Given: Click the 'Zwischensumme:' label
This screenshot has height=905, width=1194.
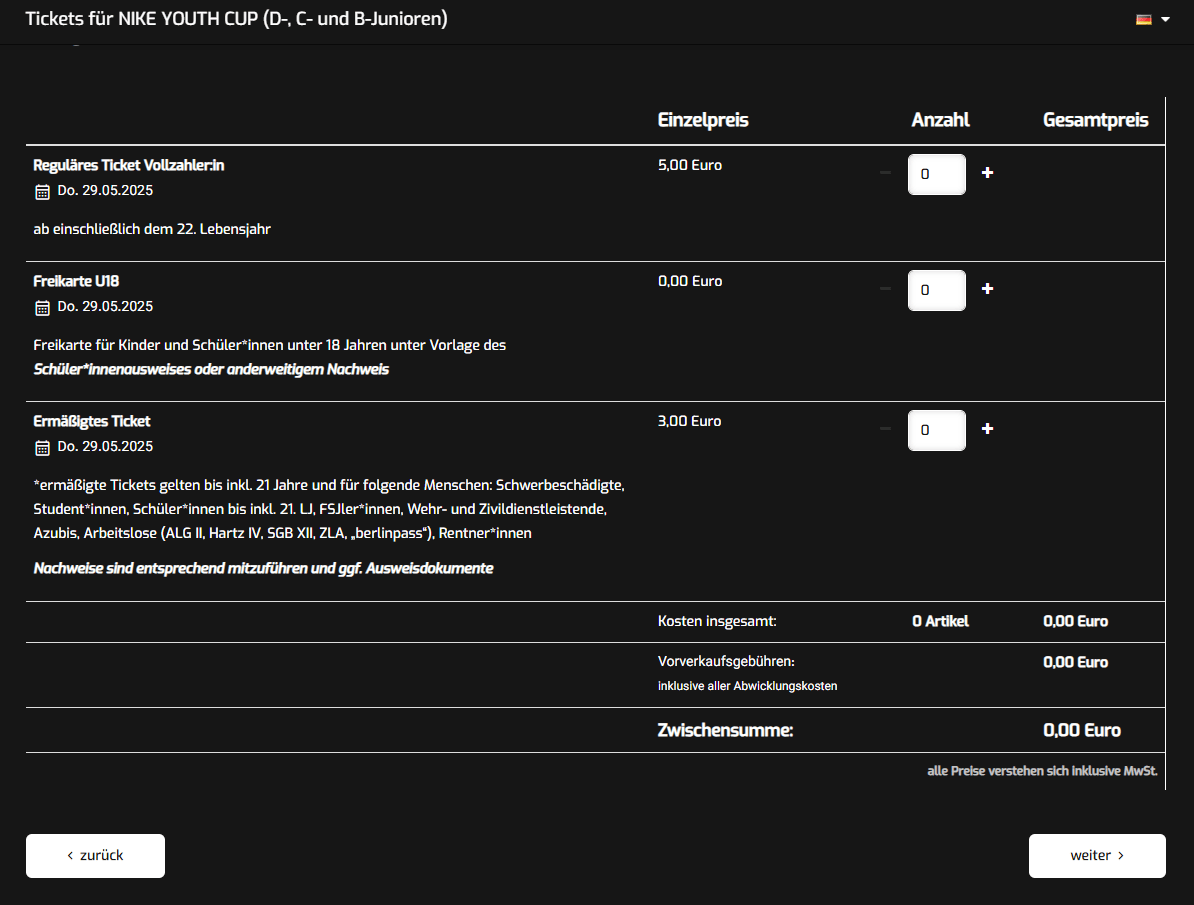Looking at the screenshot, I should coord(725,731).
